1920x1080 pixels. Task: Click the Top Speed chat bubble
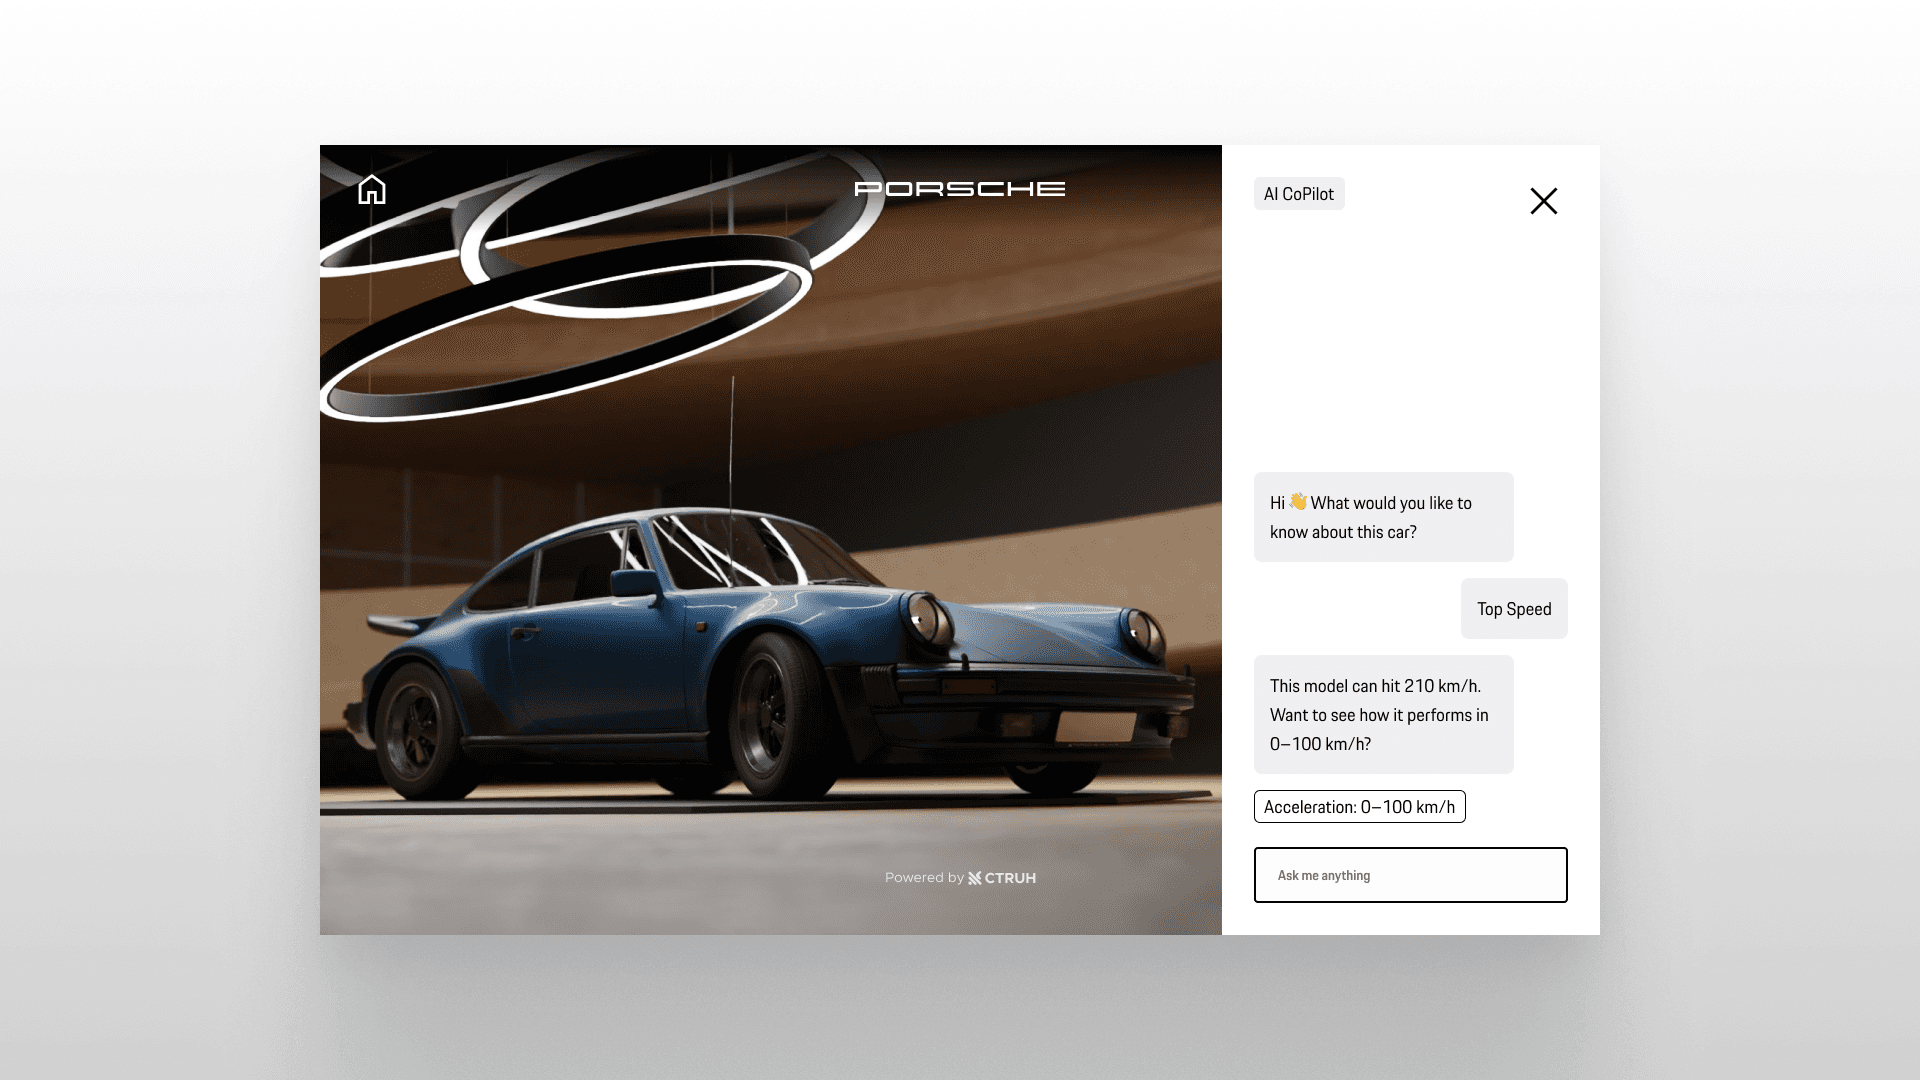tap(1513, 609)
